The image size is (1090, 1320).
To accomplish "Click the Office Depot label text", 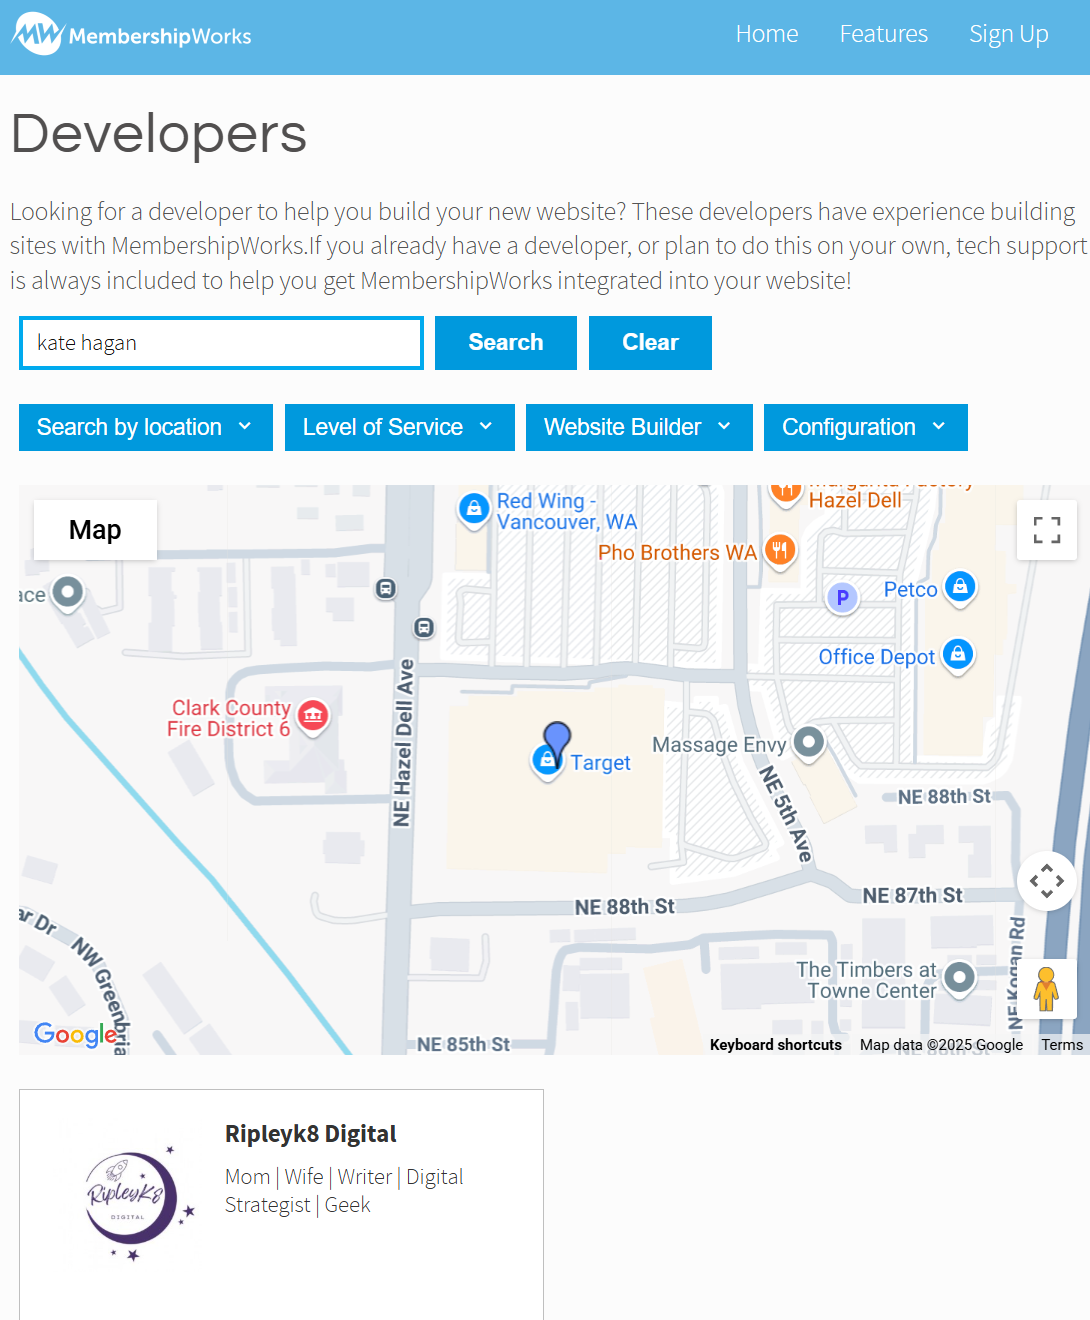I will [x=877, y=657].
